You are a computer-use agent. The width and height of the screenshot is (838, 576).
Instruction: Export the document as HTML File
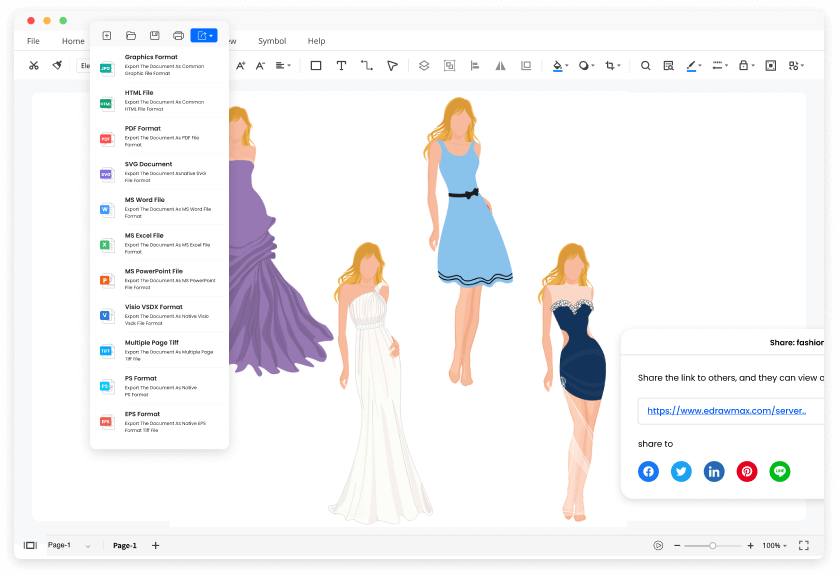(159, 100)
